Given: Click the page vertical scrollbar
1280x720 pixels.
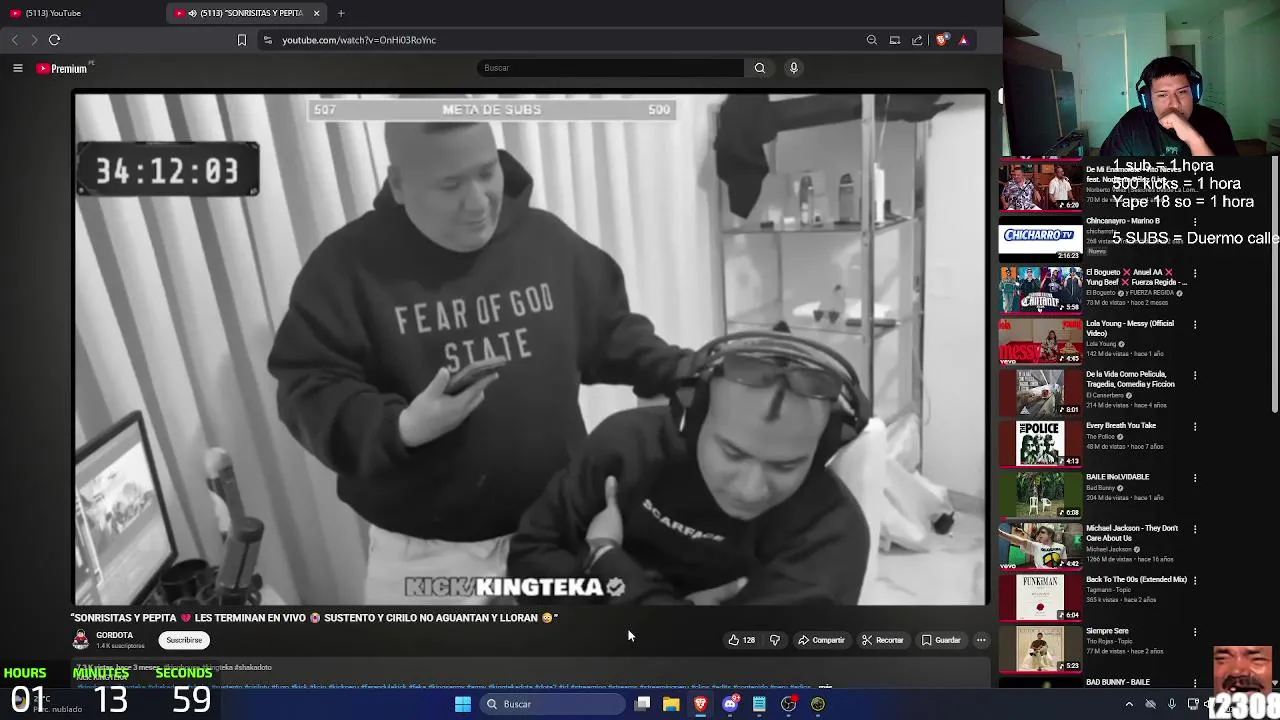Looking at the screenshot, I should pyautogui.click(x=1275, y=283).
